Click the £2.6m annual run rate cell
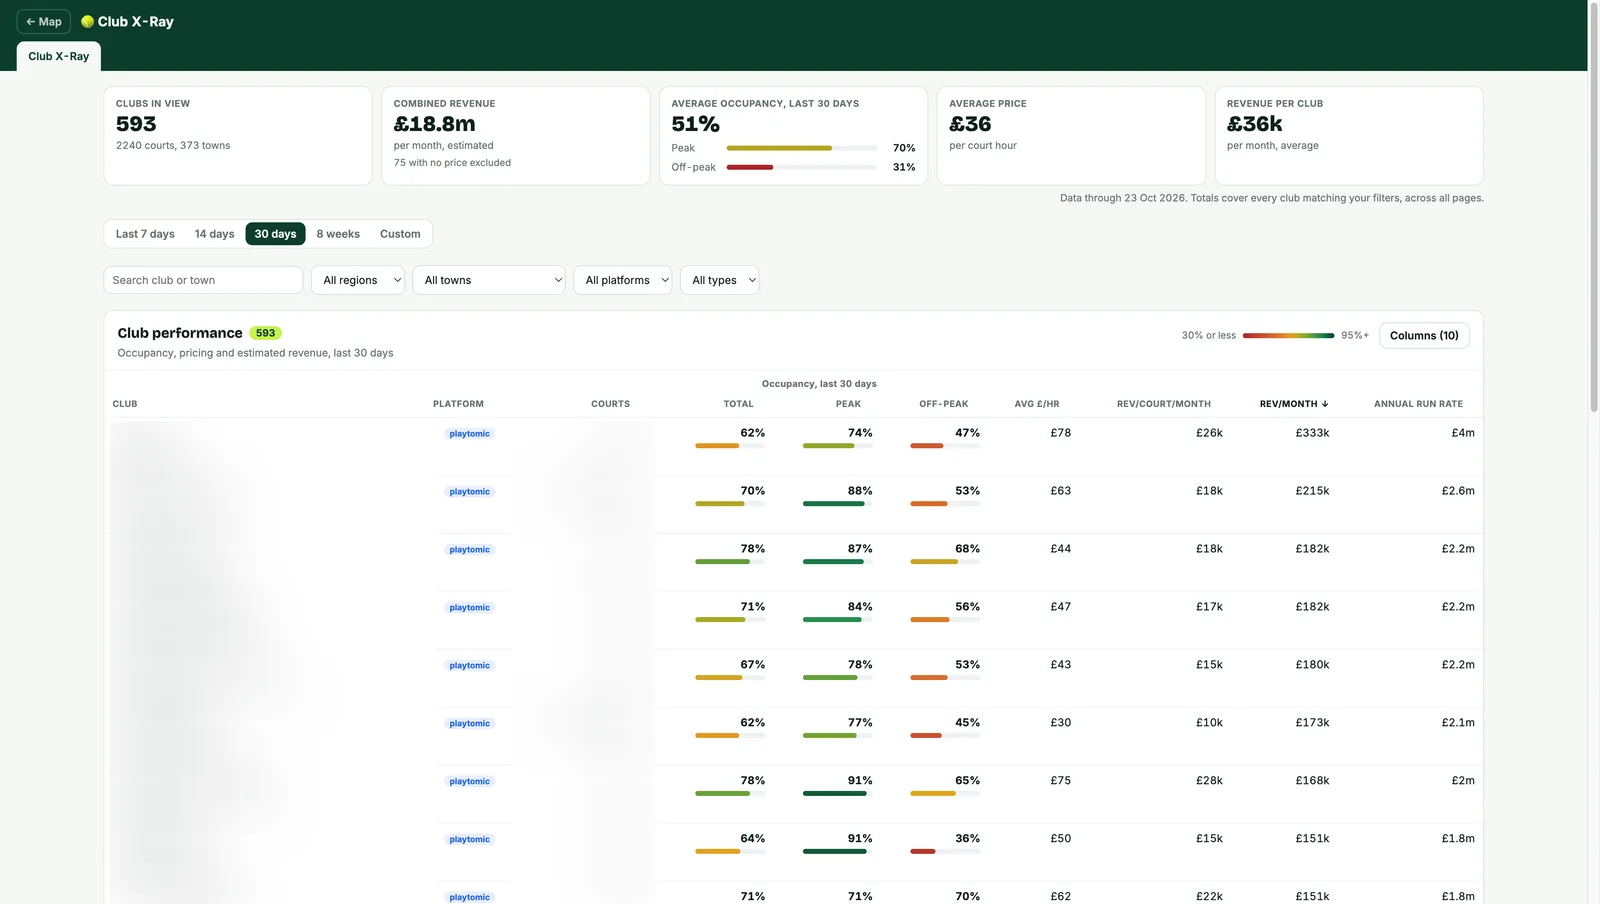The width and height of the screenshot is (1600, 904). click(1458, 491)
